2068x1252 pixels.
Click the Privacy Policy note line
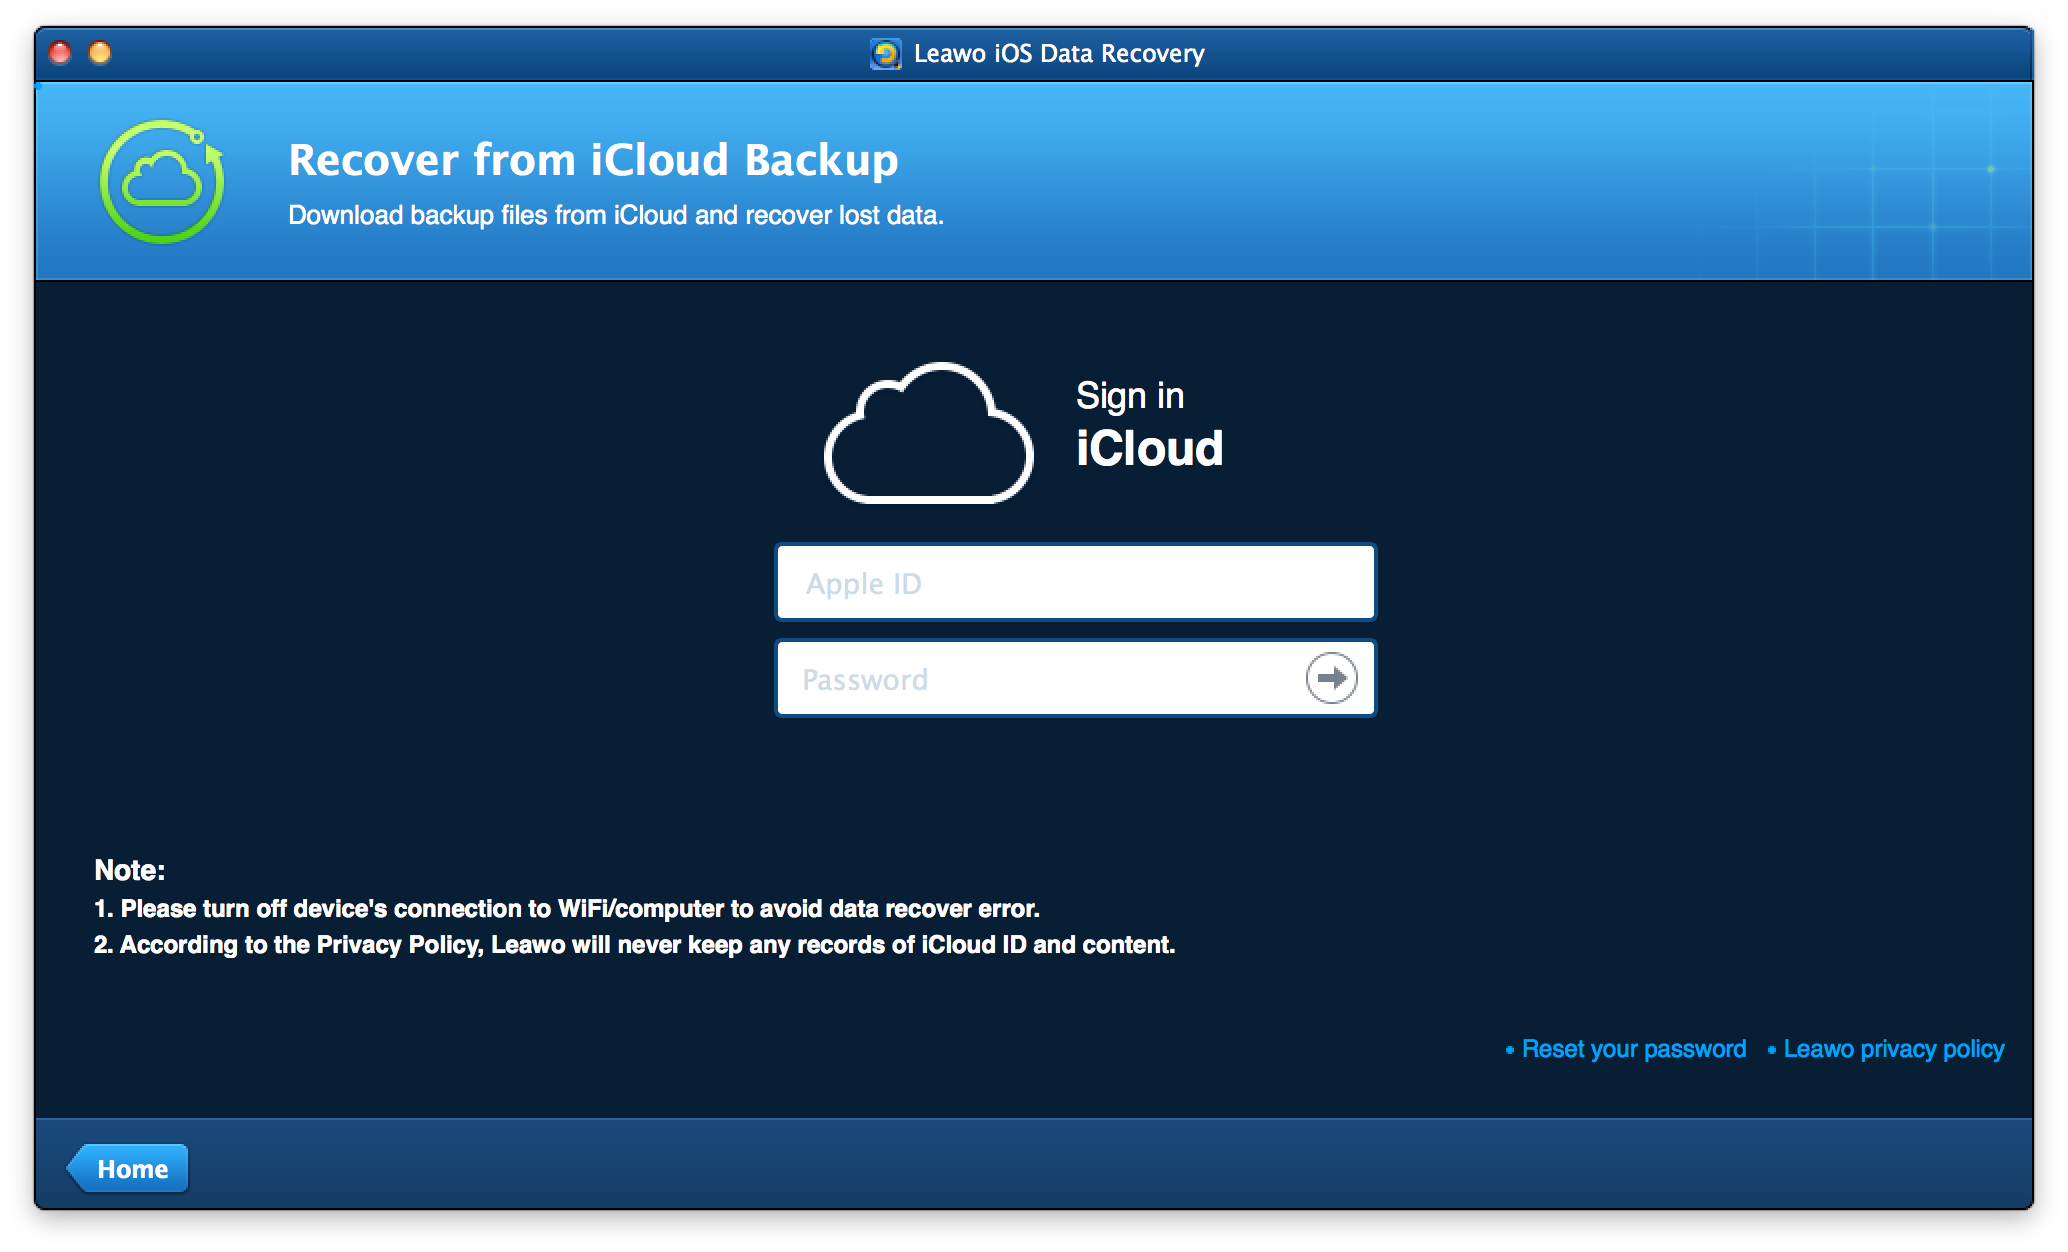[x=634, y=945]
